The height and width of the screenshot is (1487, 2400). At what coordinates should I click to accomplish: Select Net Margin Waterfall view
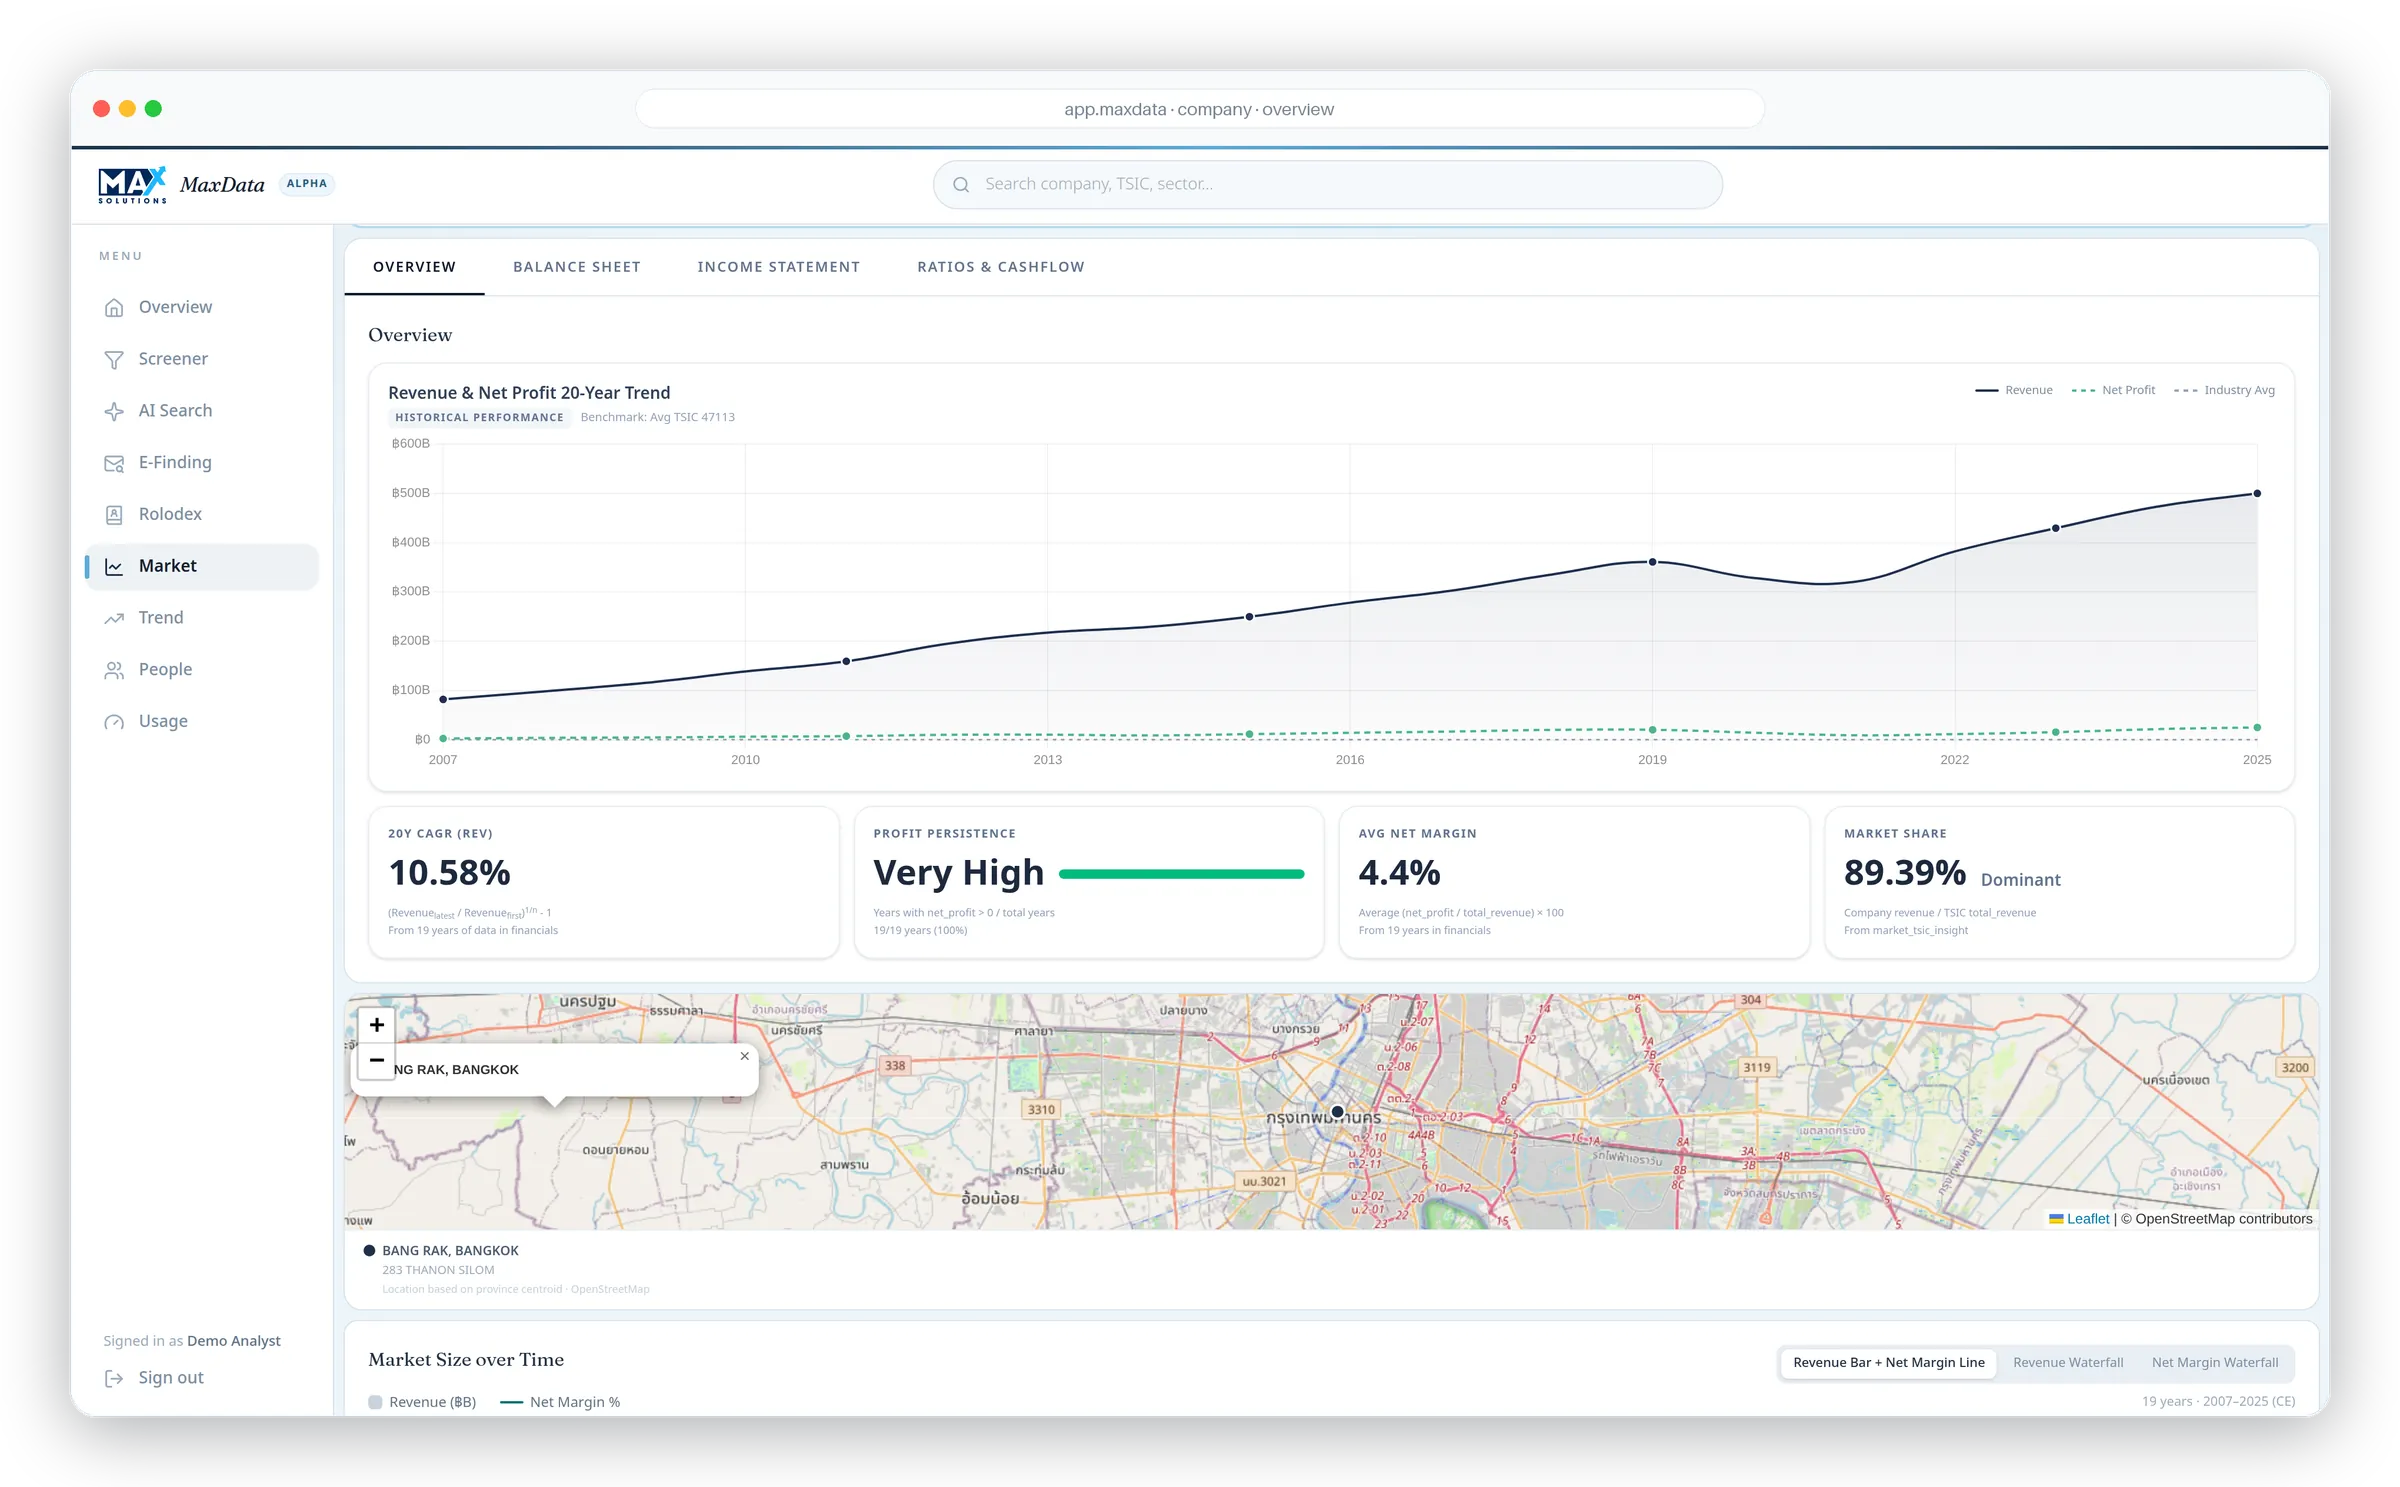click(x=2214, y=1363)
